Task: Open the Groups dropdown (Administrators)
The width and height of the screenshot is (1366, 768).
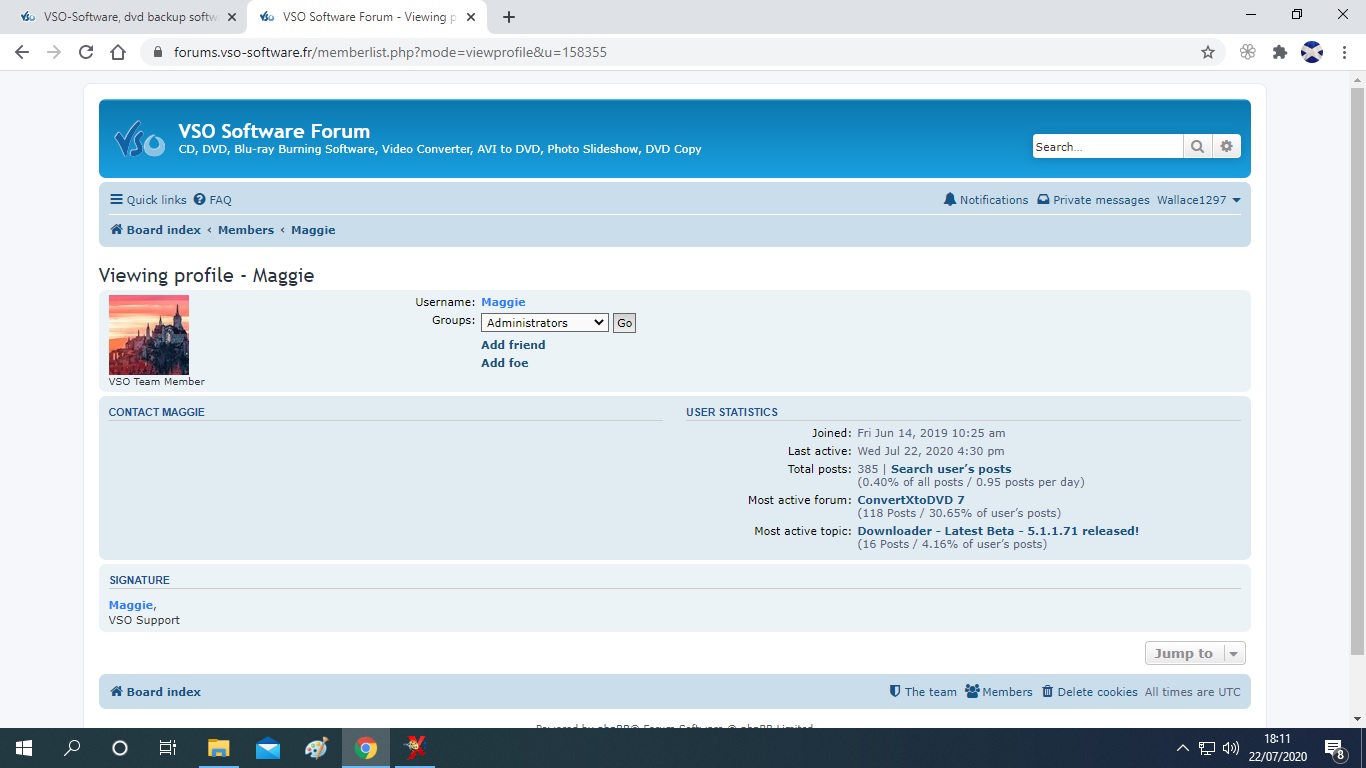Action: pos(545,323)
